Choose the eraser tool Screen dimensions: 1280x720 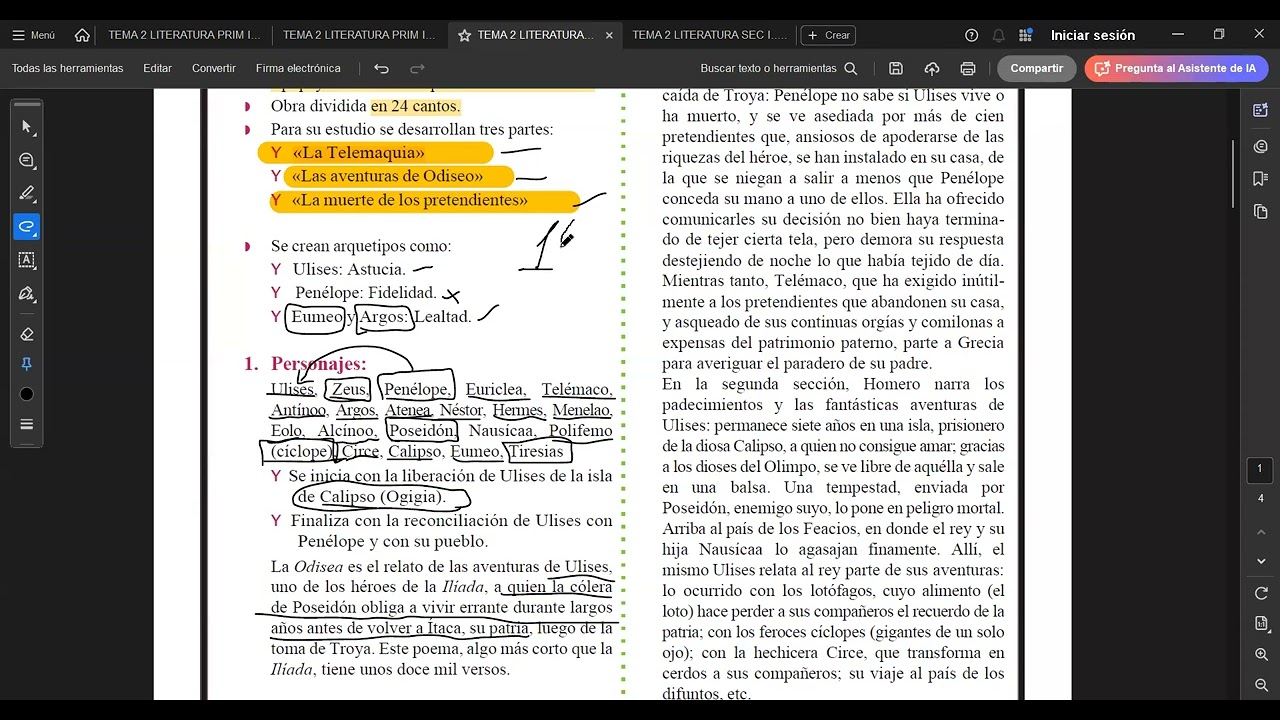(x=27, y=334)
